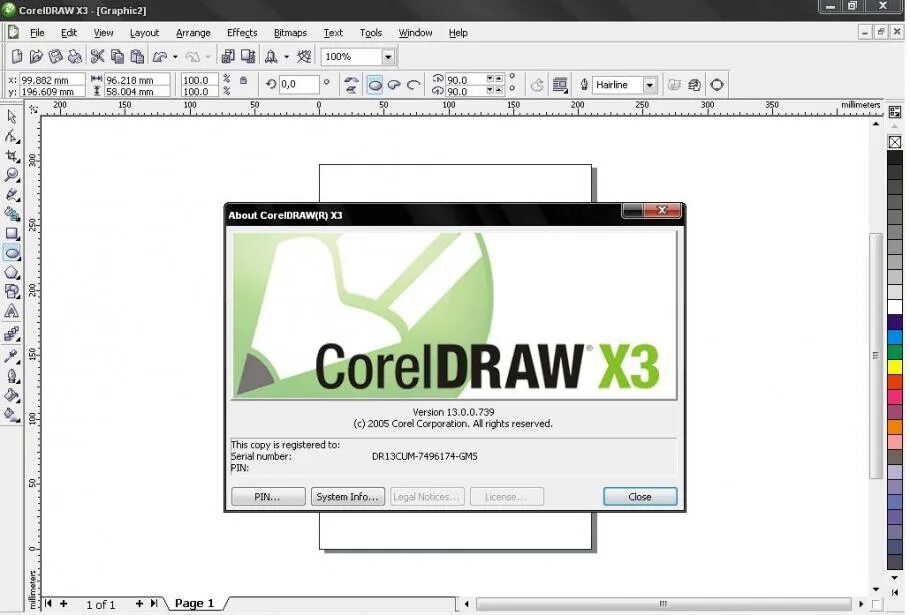910x615 pixels.
Task: Open the Edit menu
Action: pyautogui.click(x=69, y=33)
